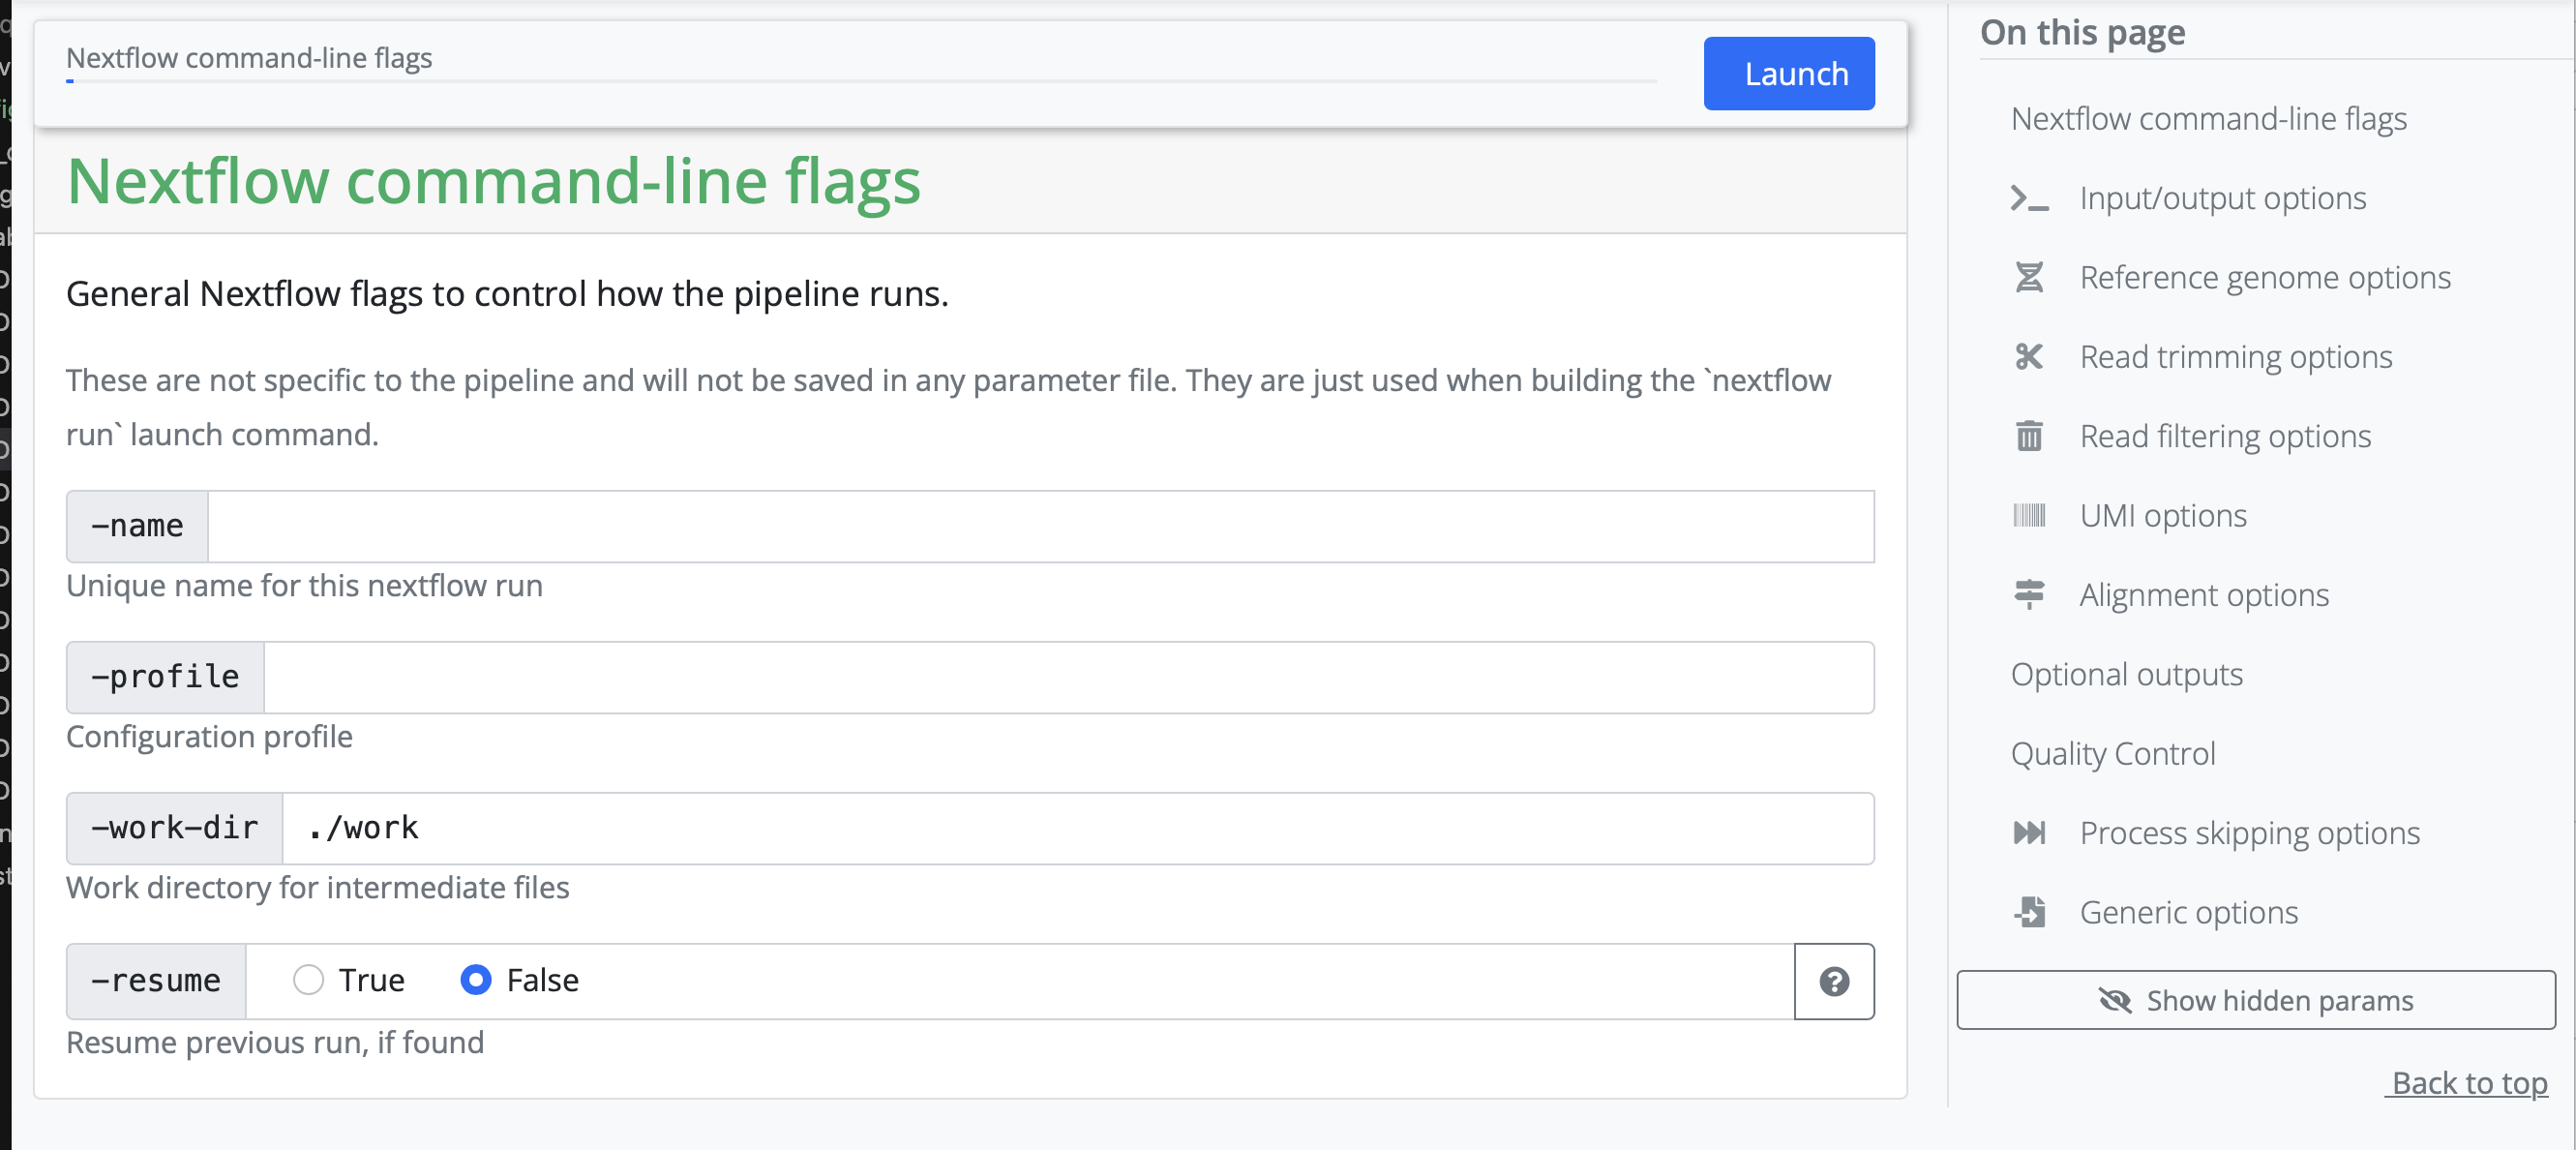Click the DNA icon for Reference genome options

coord(2029,277)
